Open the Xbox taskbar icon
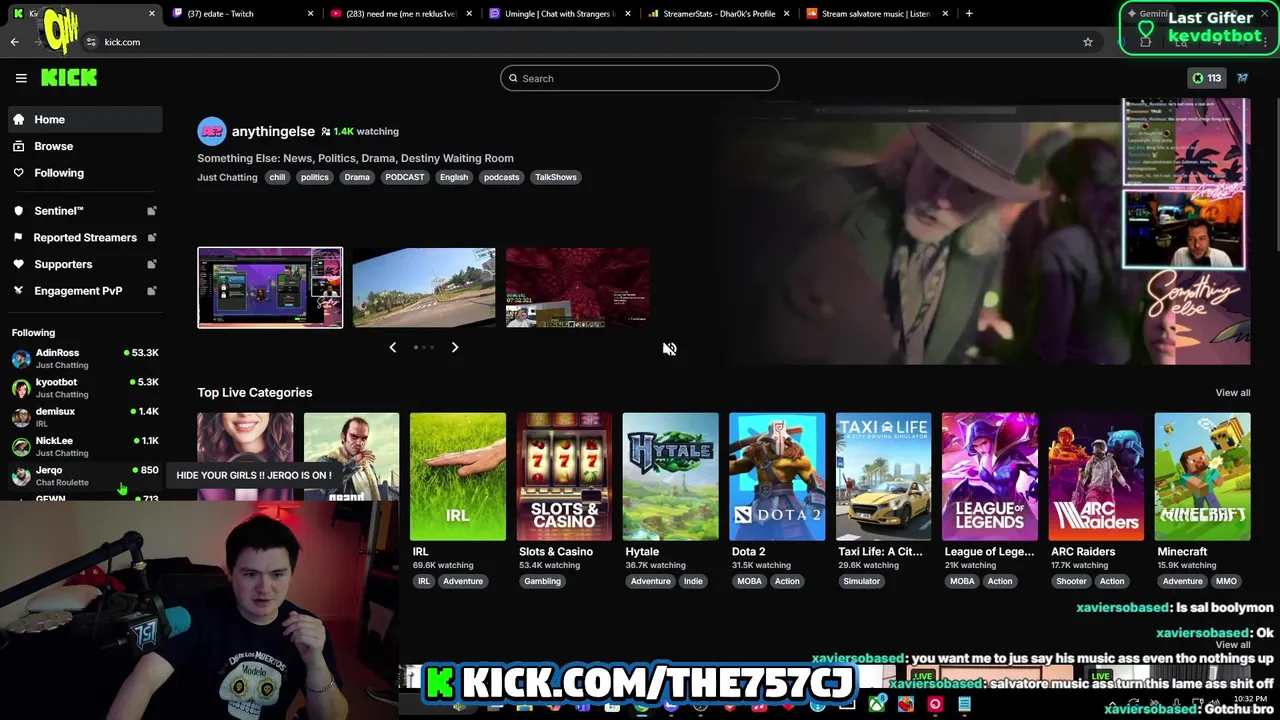The height and width of the screenshot is (720, 1280). [877, 705]
